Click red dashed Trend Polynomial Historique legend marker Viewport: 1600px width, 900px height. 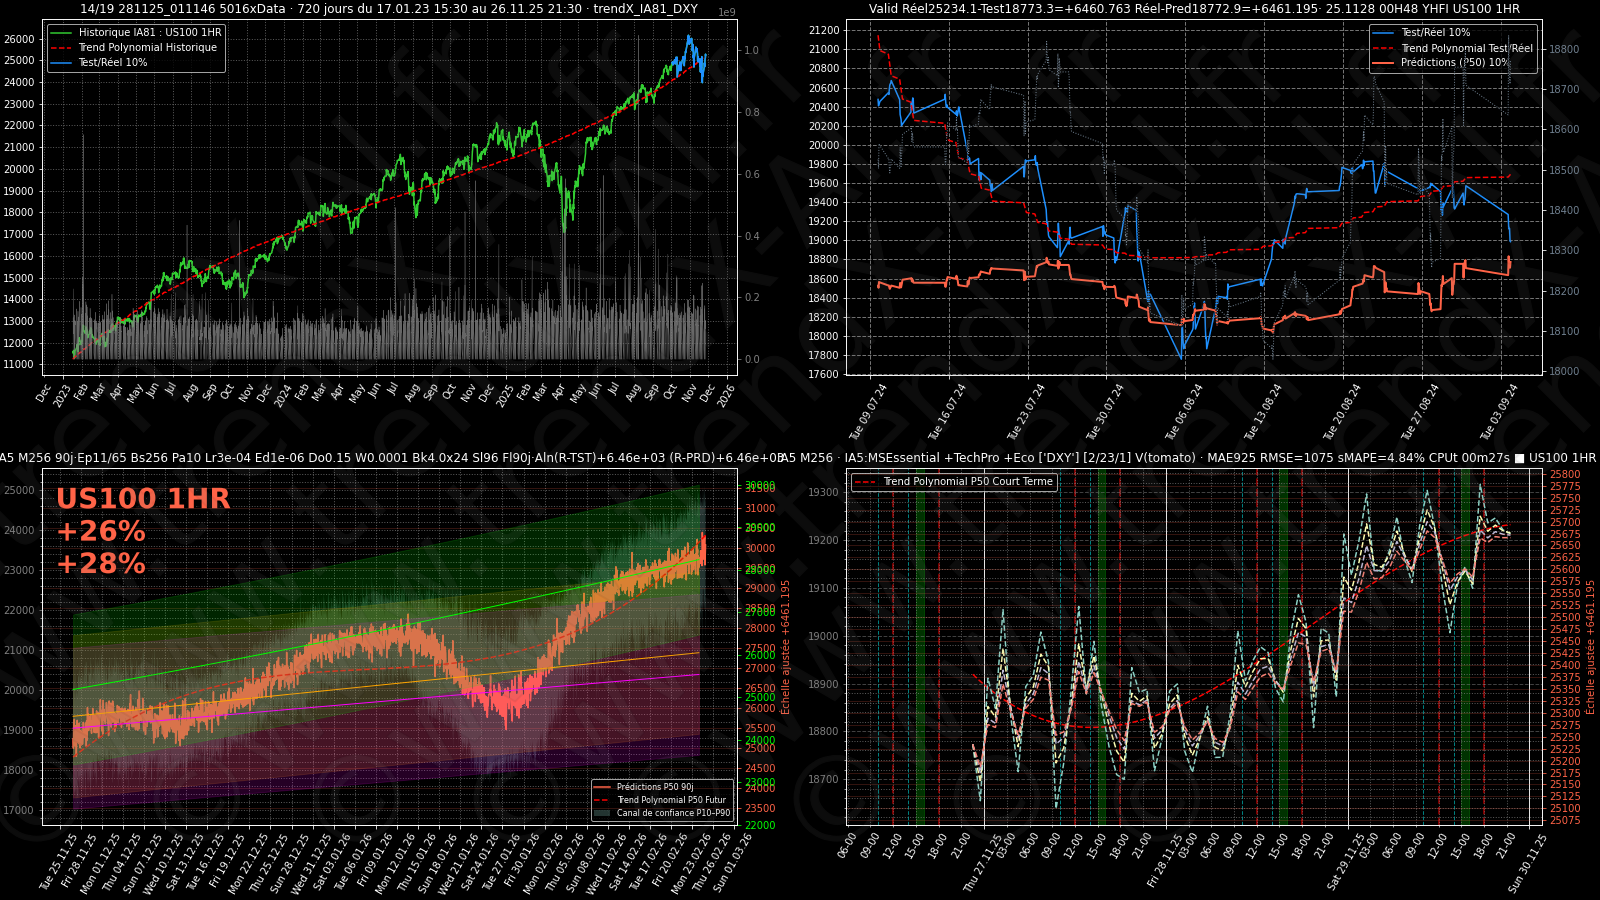[x=62, y=48]
